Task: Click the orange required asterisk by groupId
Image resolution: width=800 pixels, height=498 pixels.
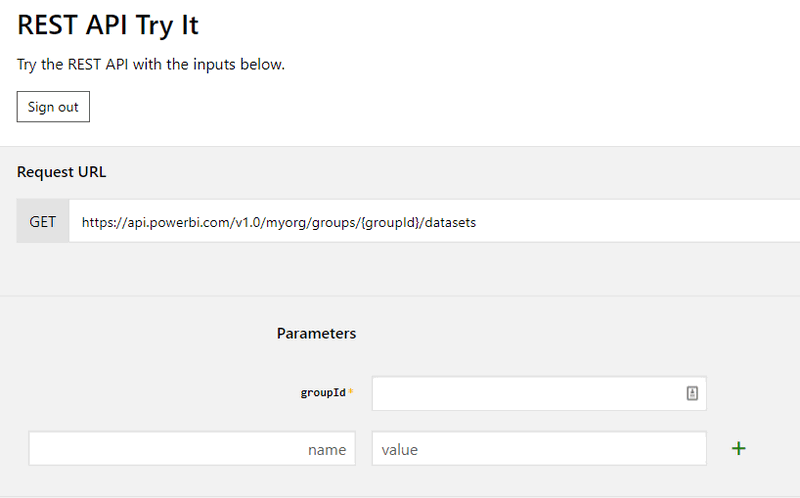Action: tap(351, 391)
